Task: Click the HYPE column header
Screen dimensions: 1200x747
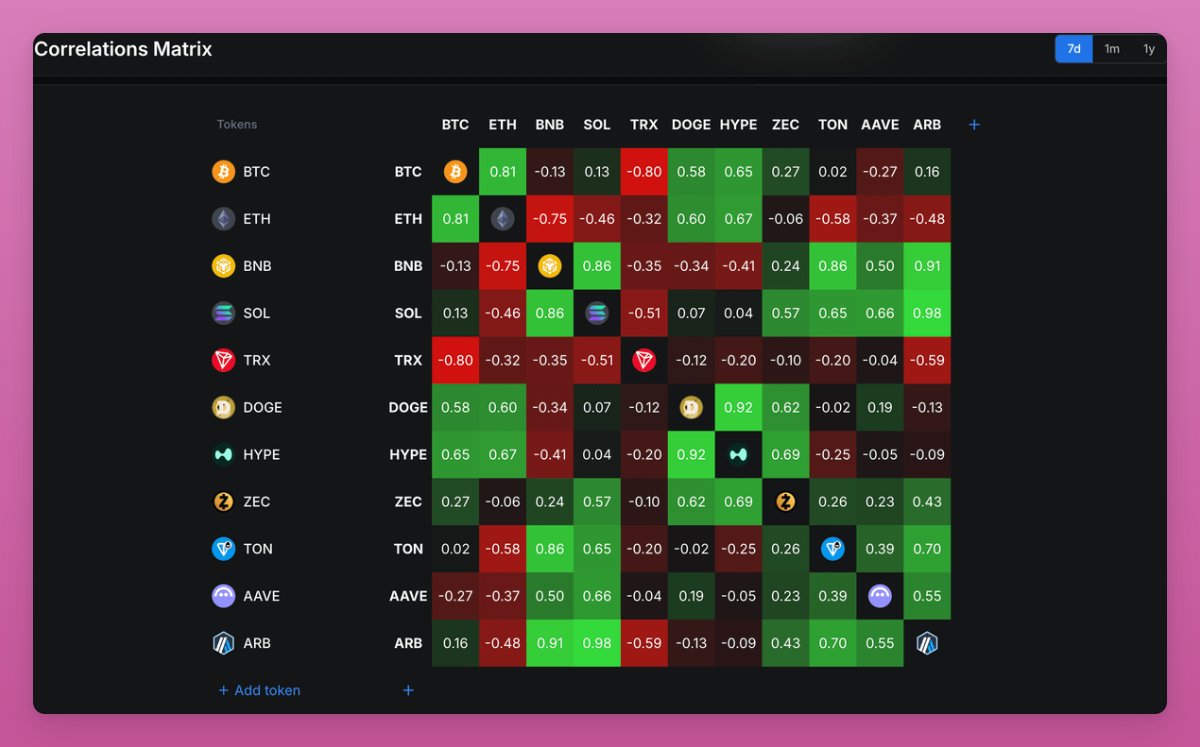Action: tap(738, 125)
